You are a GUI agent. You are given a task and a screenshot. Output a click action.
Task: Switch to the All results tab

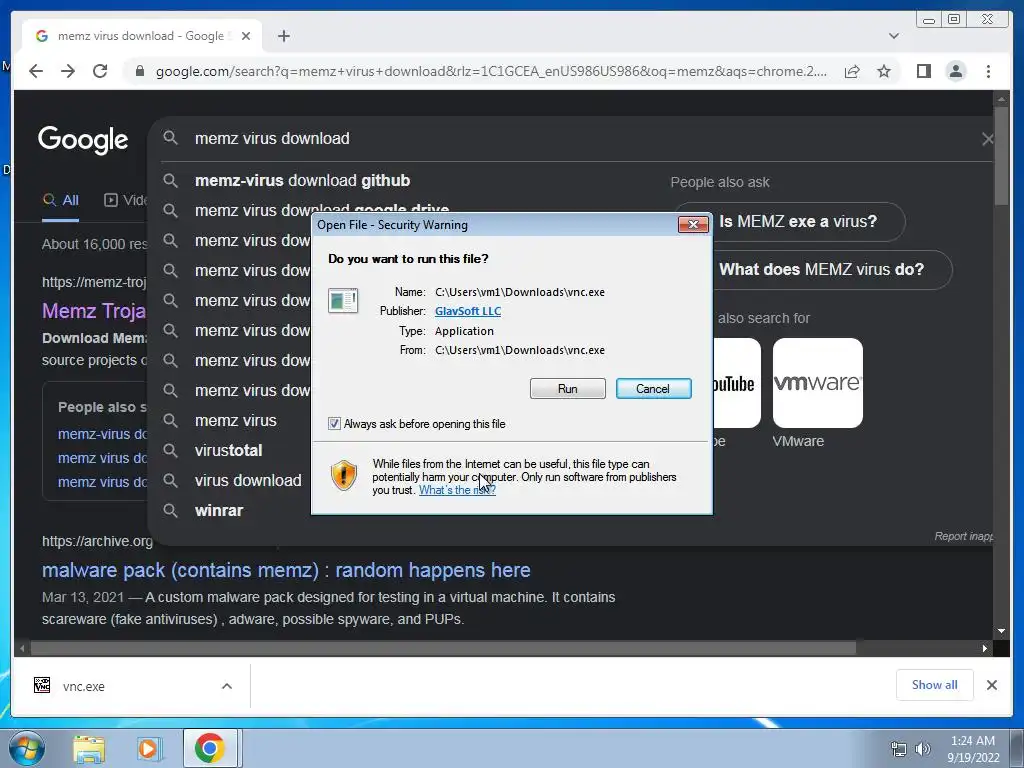[61, 200]
